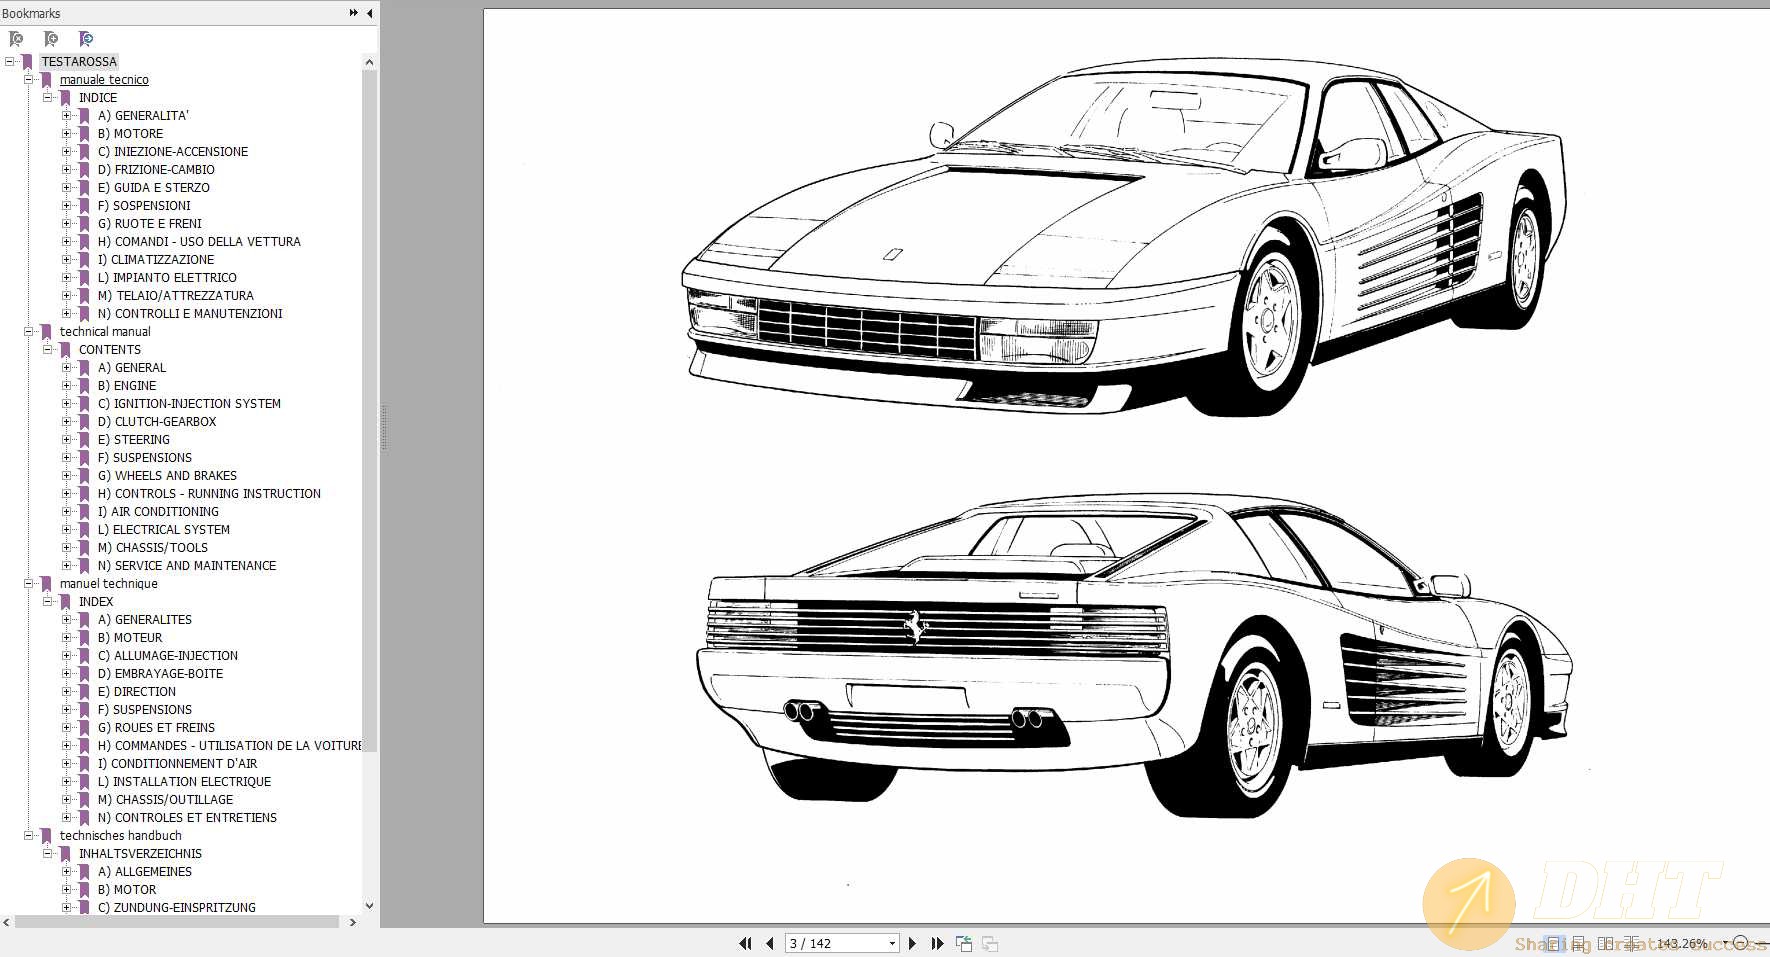This screenshot has width=1770, height=957.
Task: Select the M) CHASSIS/TOOLS bookmark
Action: click(x=153, y=548)
